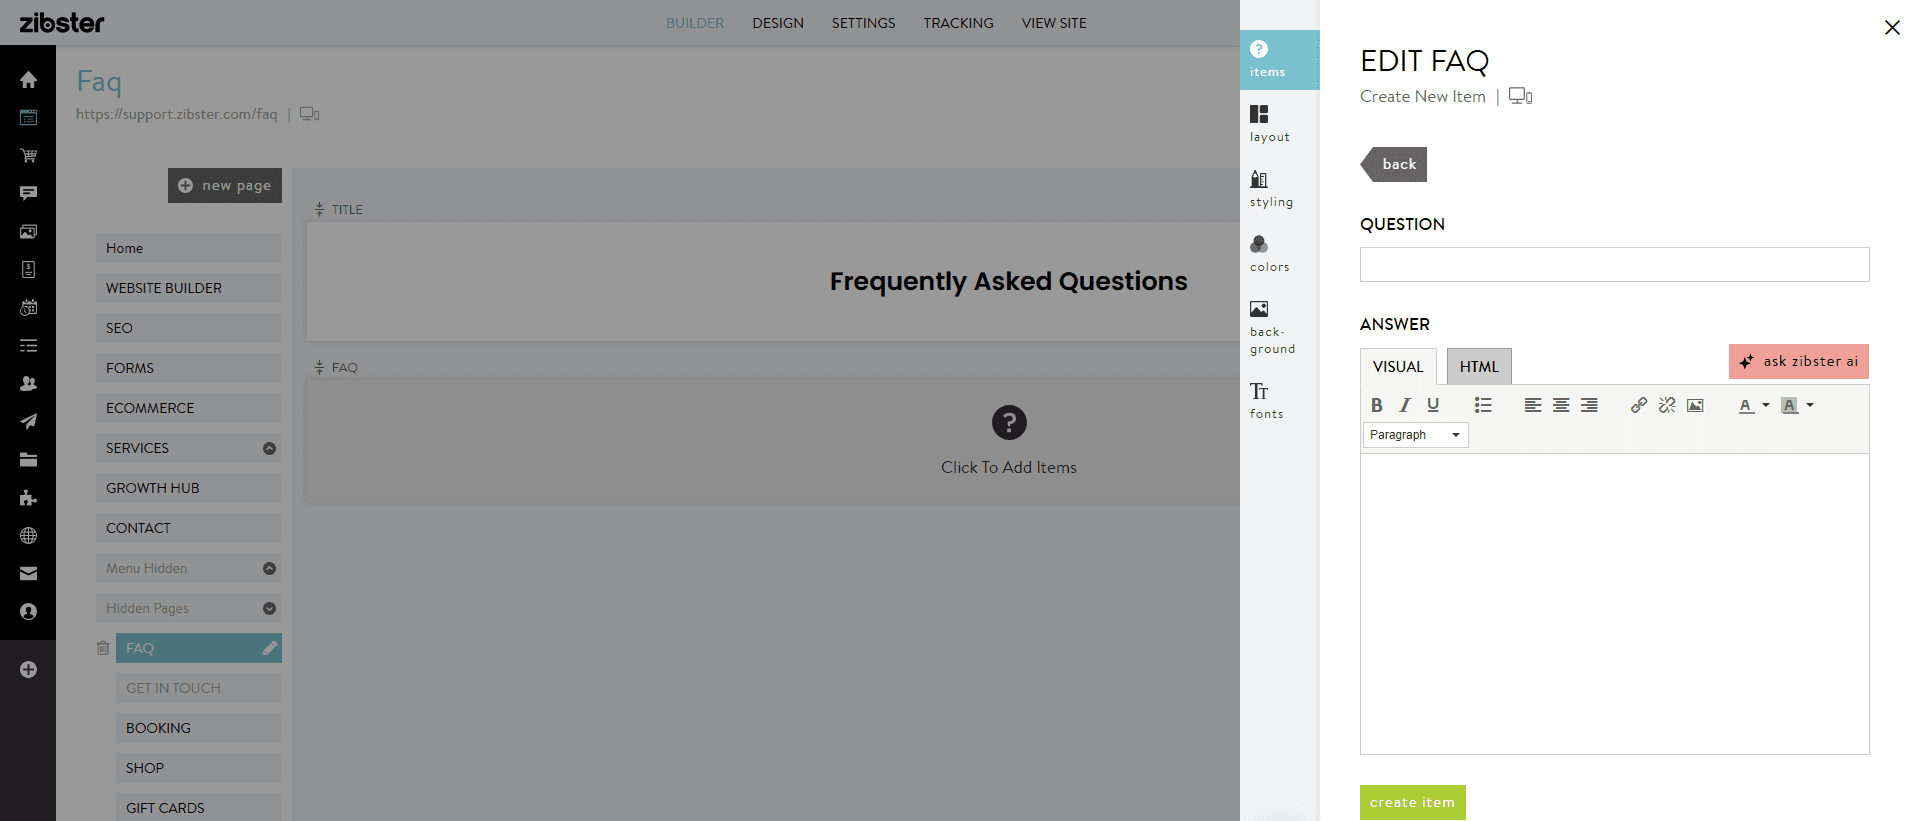Open the layout panel icon
The image size is (1913, 821).
(x=1269, y=123)
